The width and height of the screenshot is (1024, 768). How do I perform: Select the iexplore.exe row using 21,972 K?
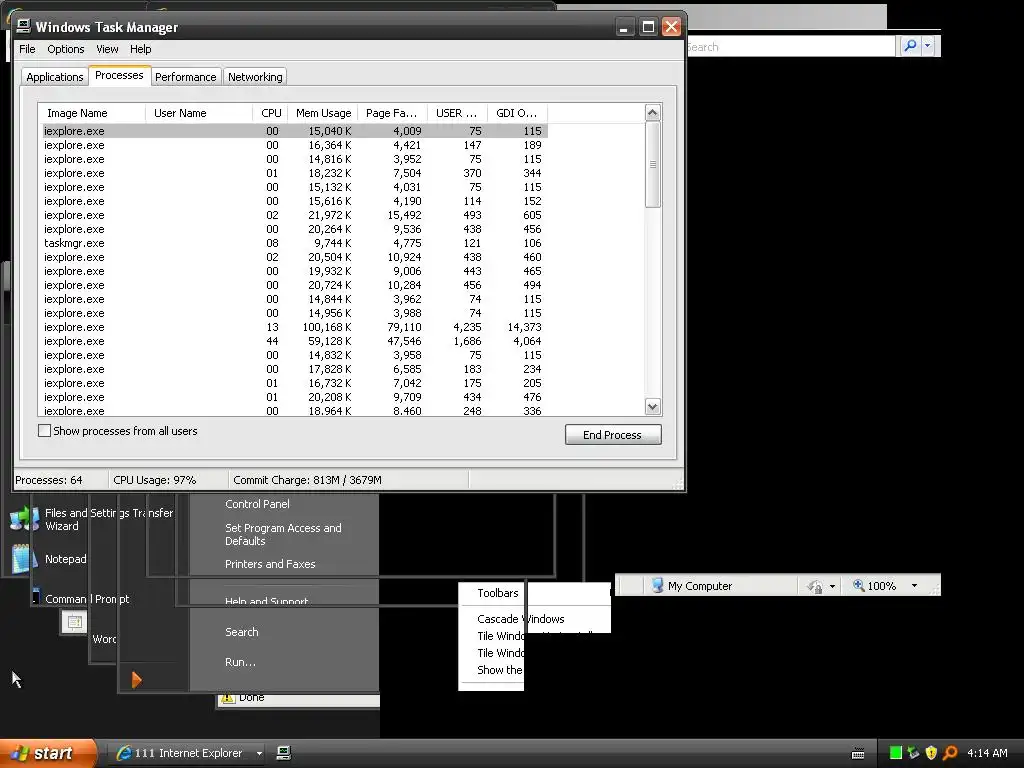295,215
